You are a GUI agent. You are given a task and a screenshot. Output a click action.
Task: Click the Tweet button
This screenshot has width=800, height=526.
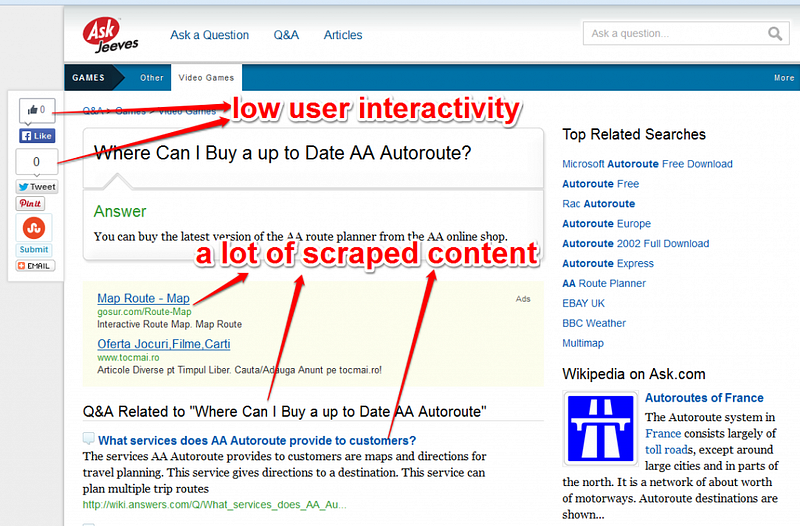37,187
